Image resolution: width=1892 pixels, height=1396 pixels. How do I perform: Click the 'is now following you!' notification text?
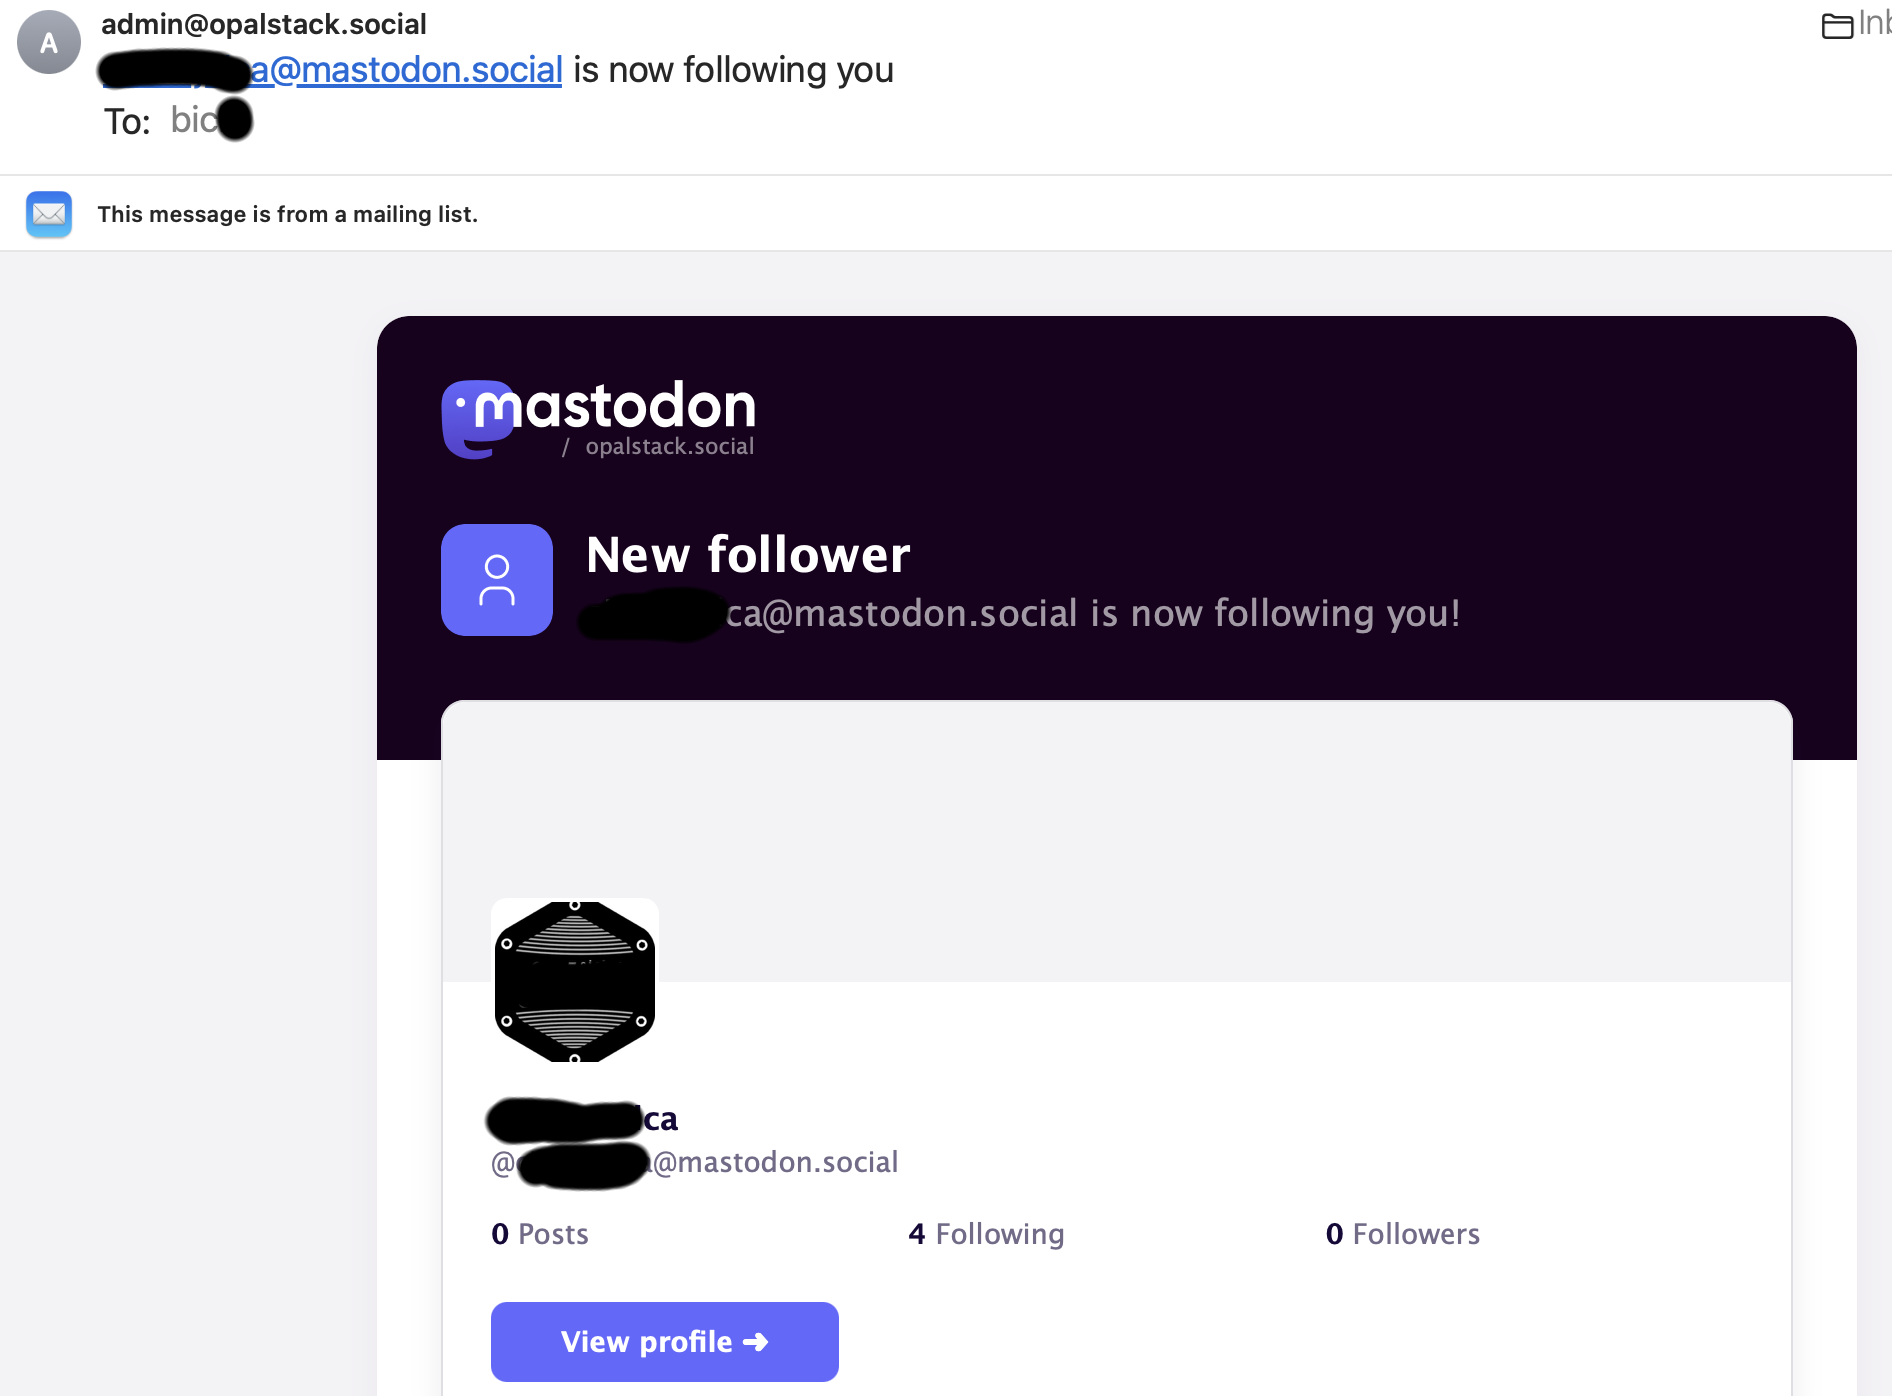[1276, 613]
